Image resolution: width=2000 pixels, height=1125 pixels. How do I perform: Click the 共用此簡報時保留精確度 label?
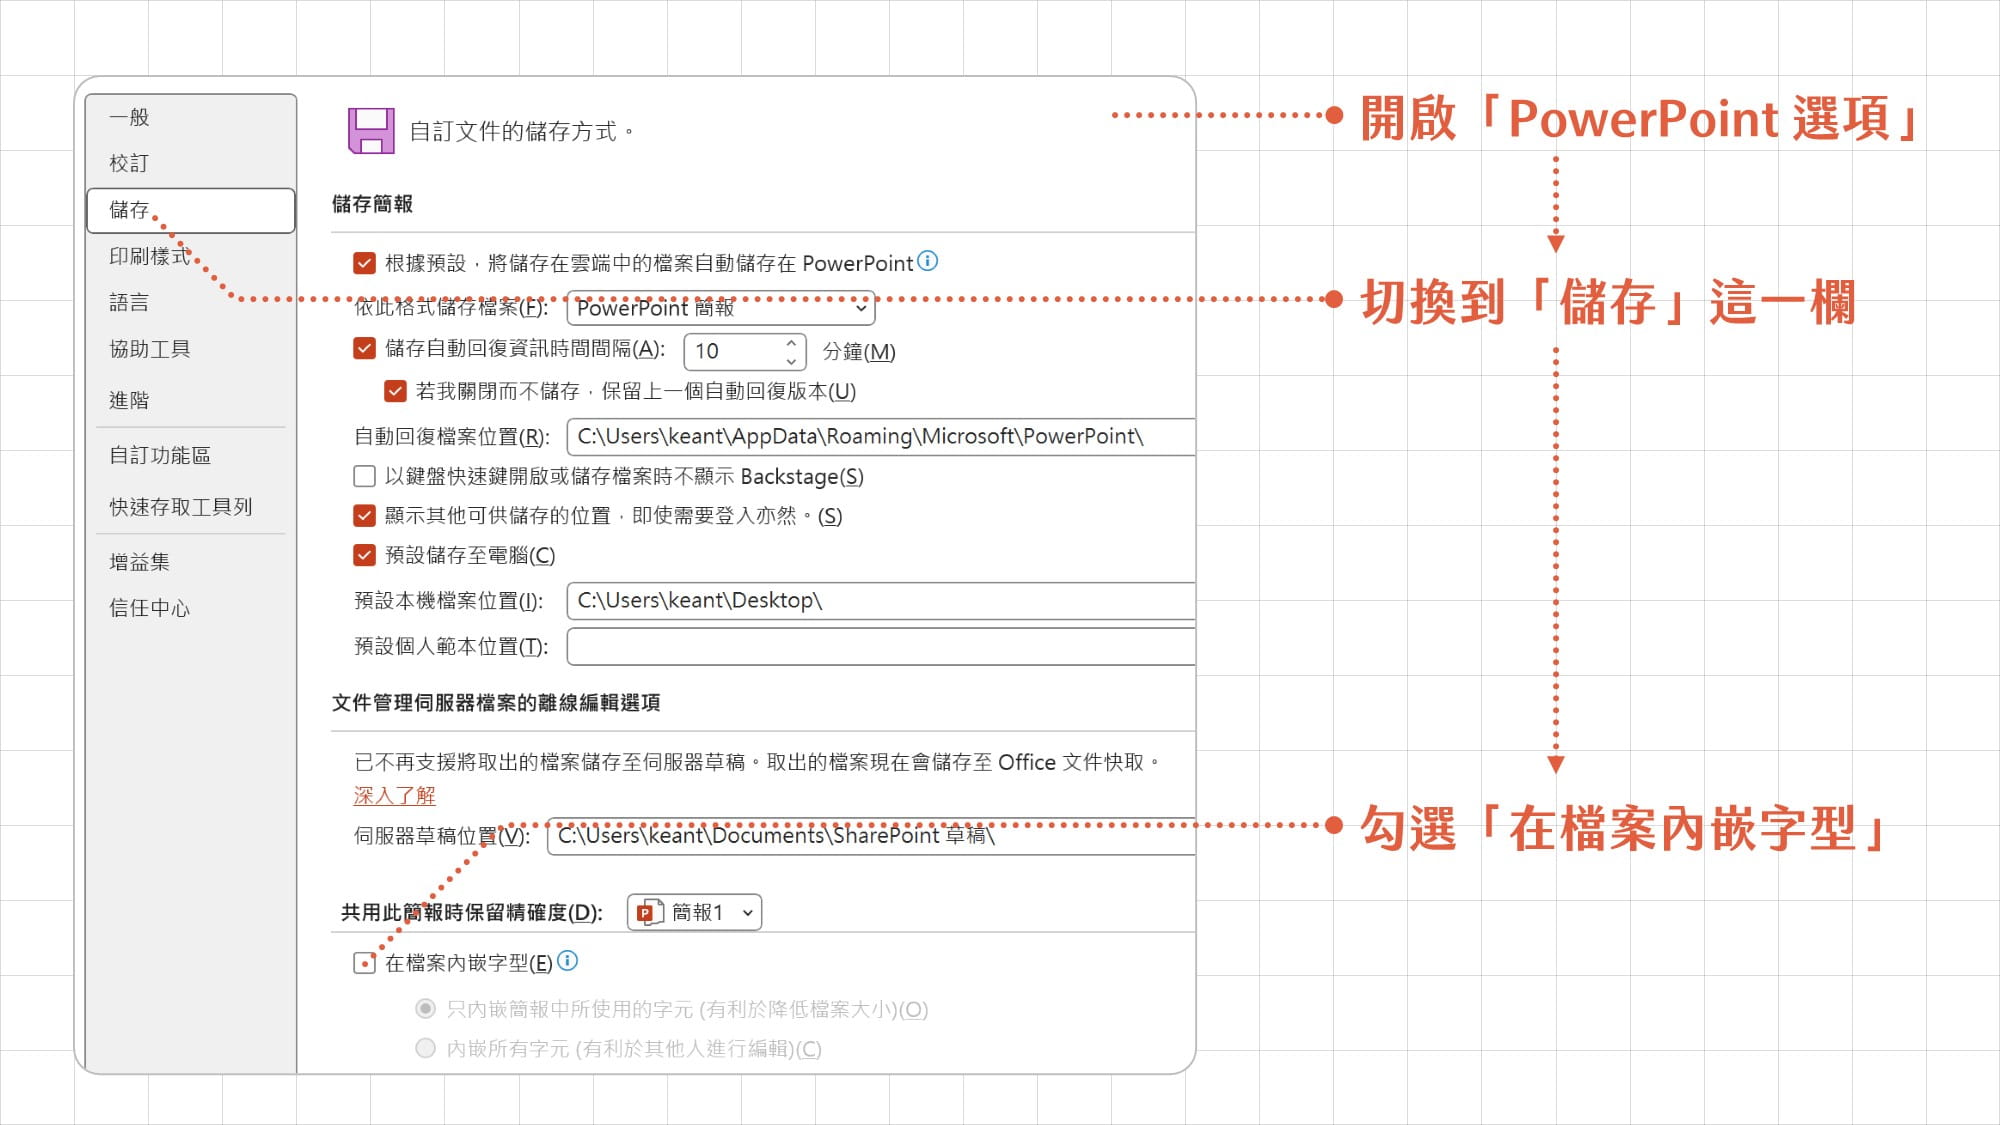click(x=471, y=912)
